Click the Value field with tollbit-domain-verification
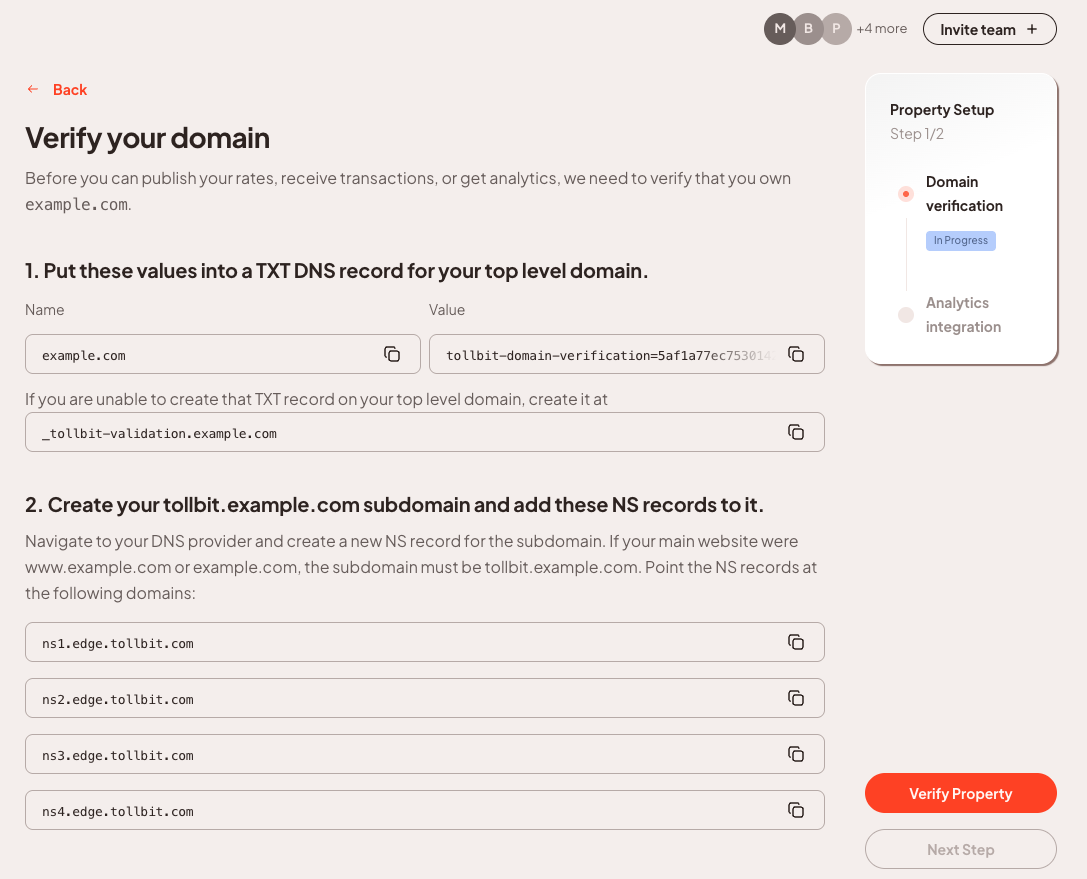The width and height of the screenshot is (1087, 879). pyautogui.click(x=627, y=354)
